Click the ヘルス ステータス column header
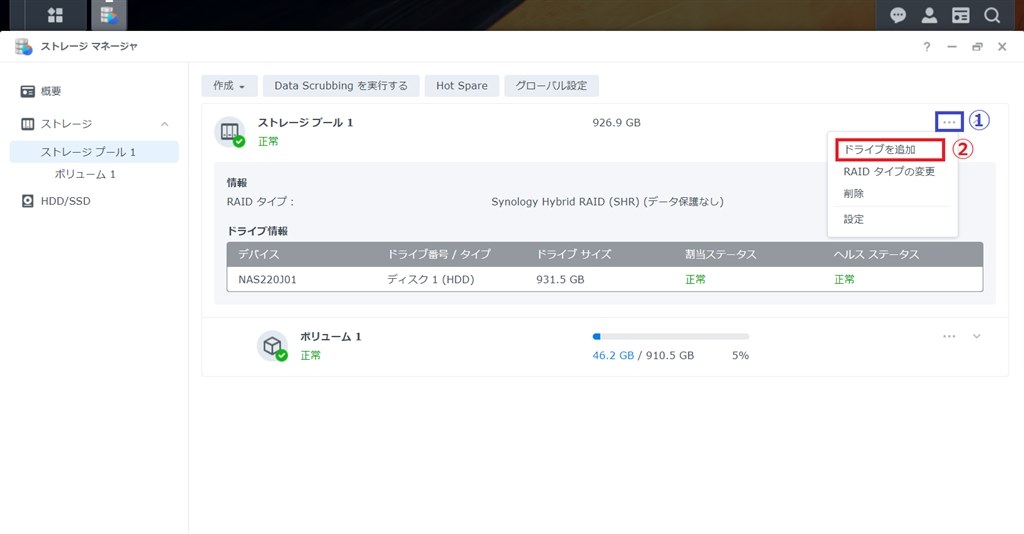Image resolution: width=1024 pixels, height=534 pixels. tap(876, 255)
